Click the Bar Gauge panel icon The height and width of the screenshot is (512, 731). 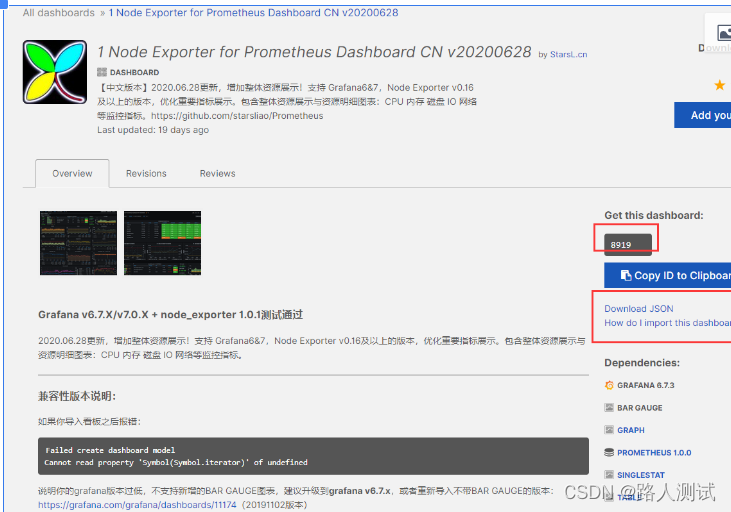coord(609,408)
